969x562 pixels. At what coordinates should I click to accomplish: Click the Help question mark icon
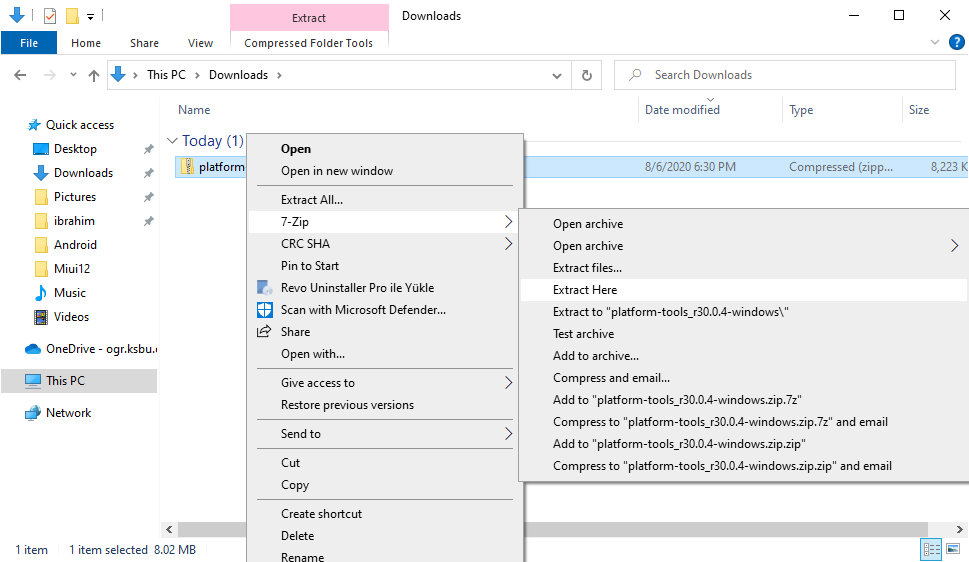coord(957,42)
